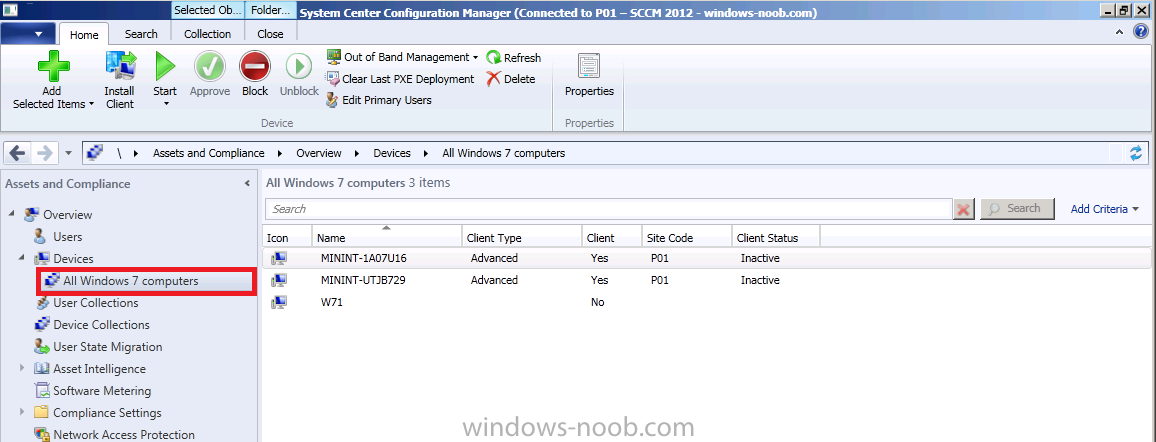This screenshot has width=1156, height=442.
Task: Click Clear Last PXE Deployment
Action: 400,79
